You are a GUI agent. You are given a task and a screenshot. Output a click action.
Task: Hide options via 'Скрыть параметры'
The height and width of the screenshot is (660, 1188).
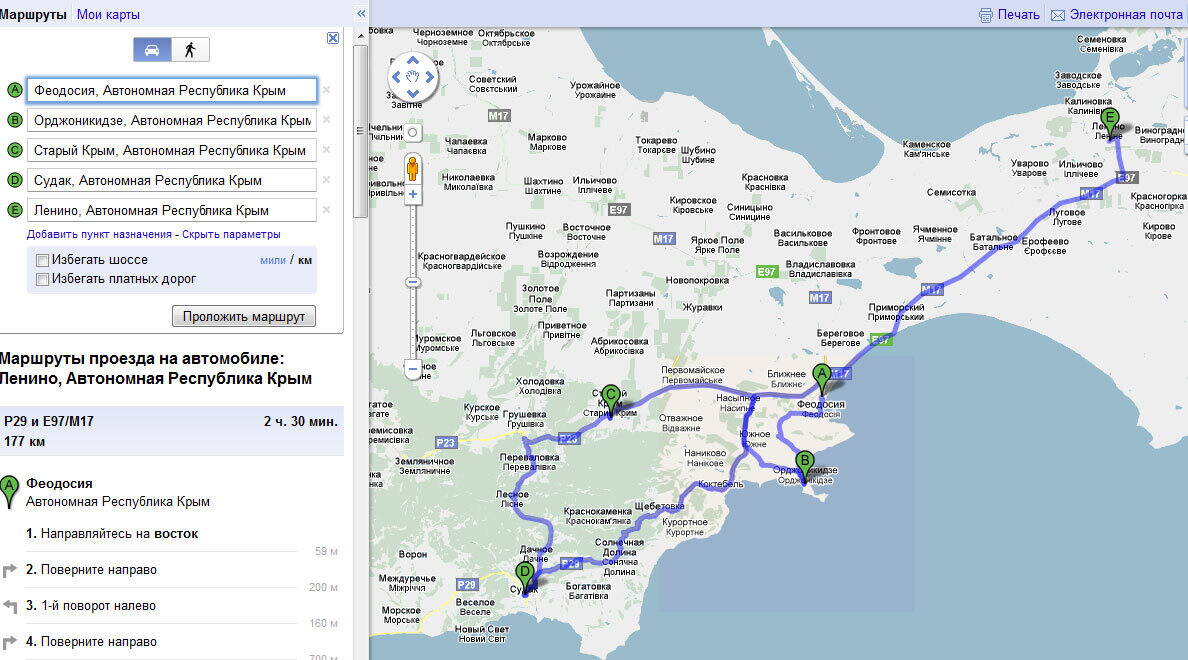[x=231, y=234]
